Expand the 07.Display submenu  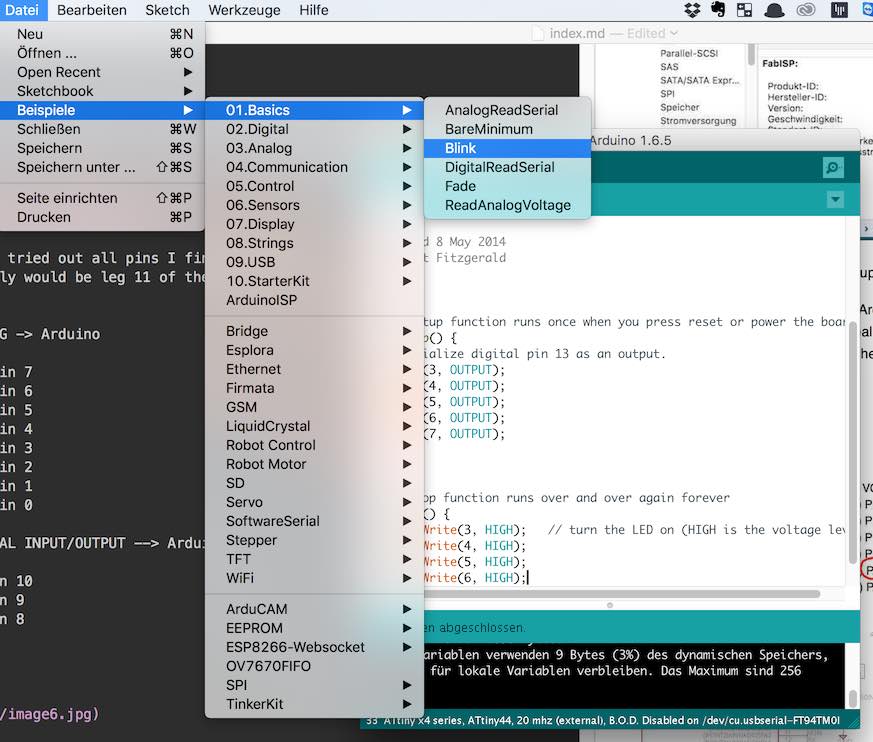click(x=315, y=223)
